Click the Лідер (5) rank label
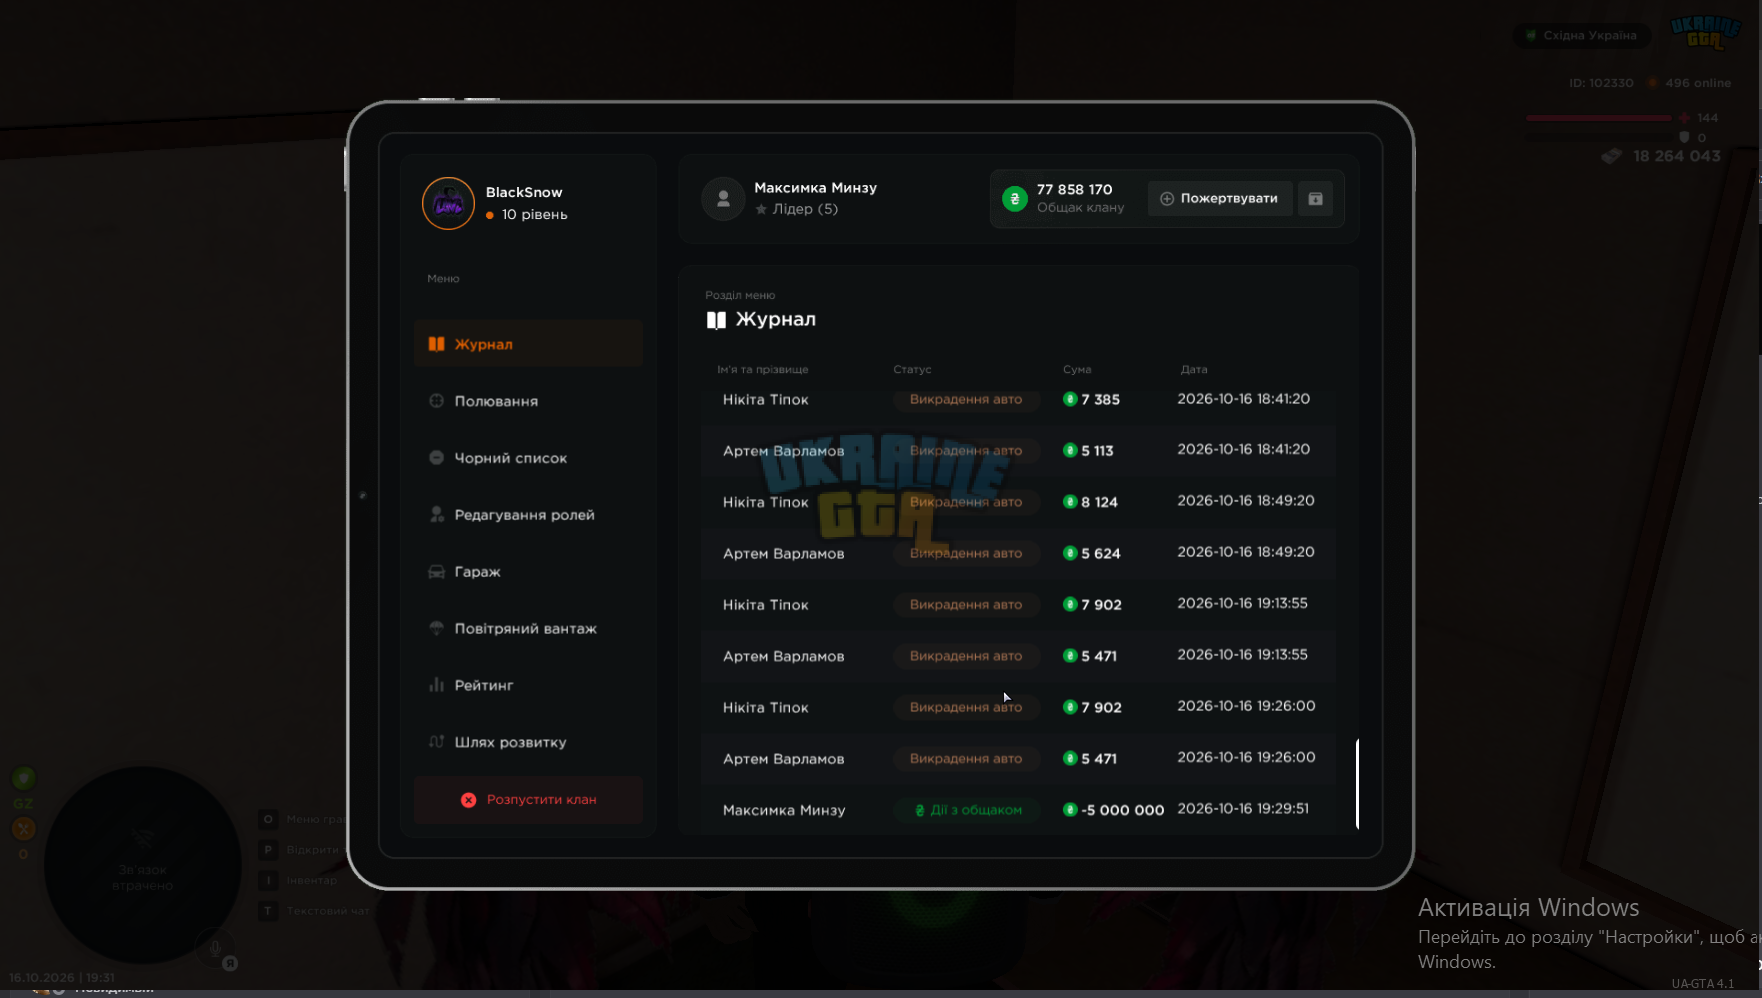This screenshot has width=1762, height=998. point(805,209)
